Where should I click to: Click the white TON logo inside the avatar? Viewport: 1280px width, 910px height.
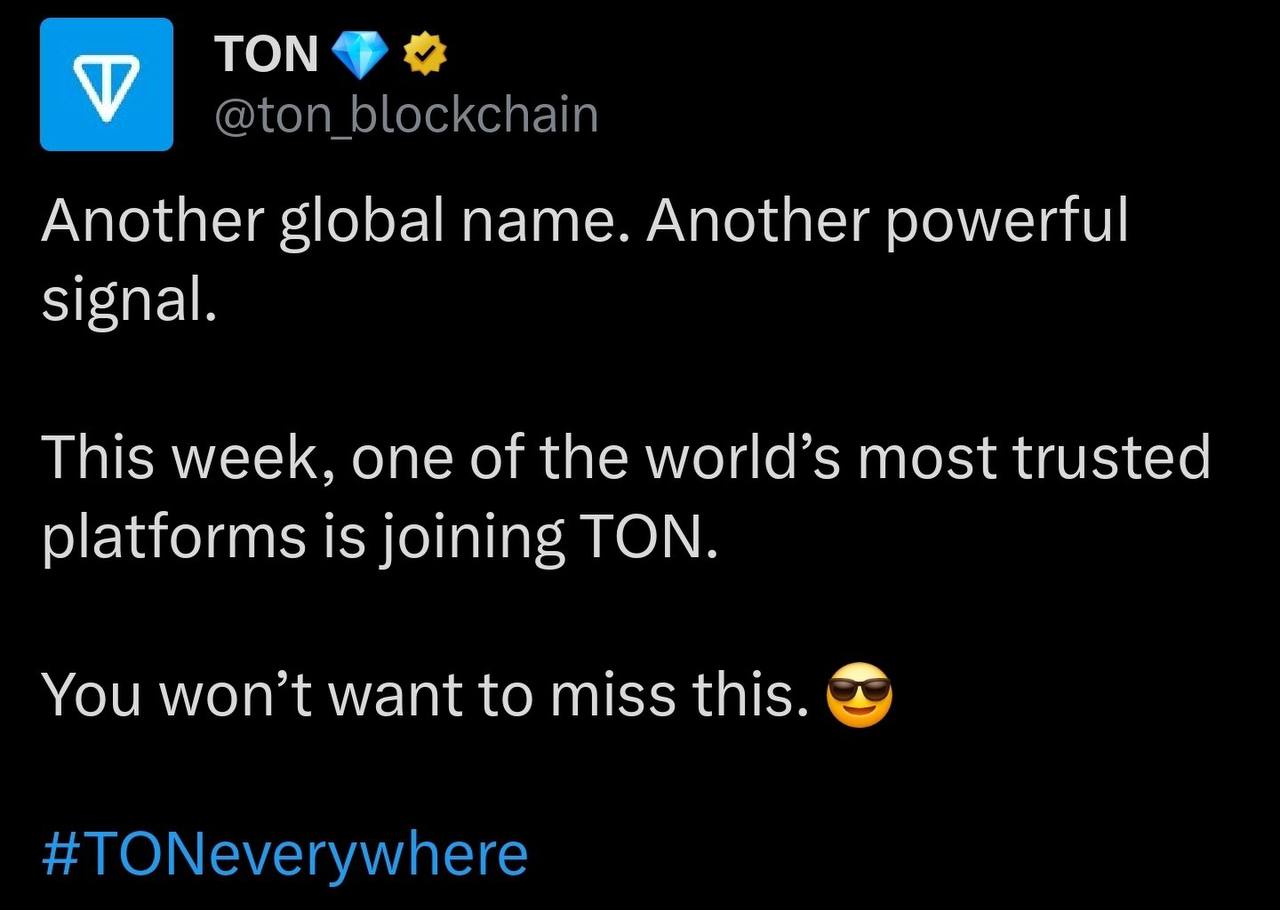coord(107,85)
